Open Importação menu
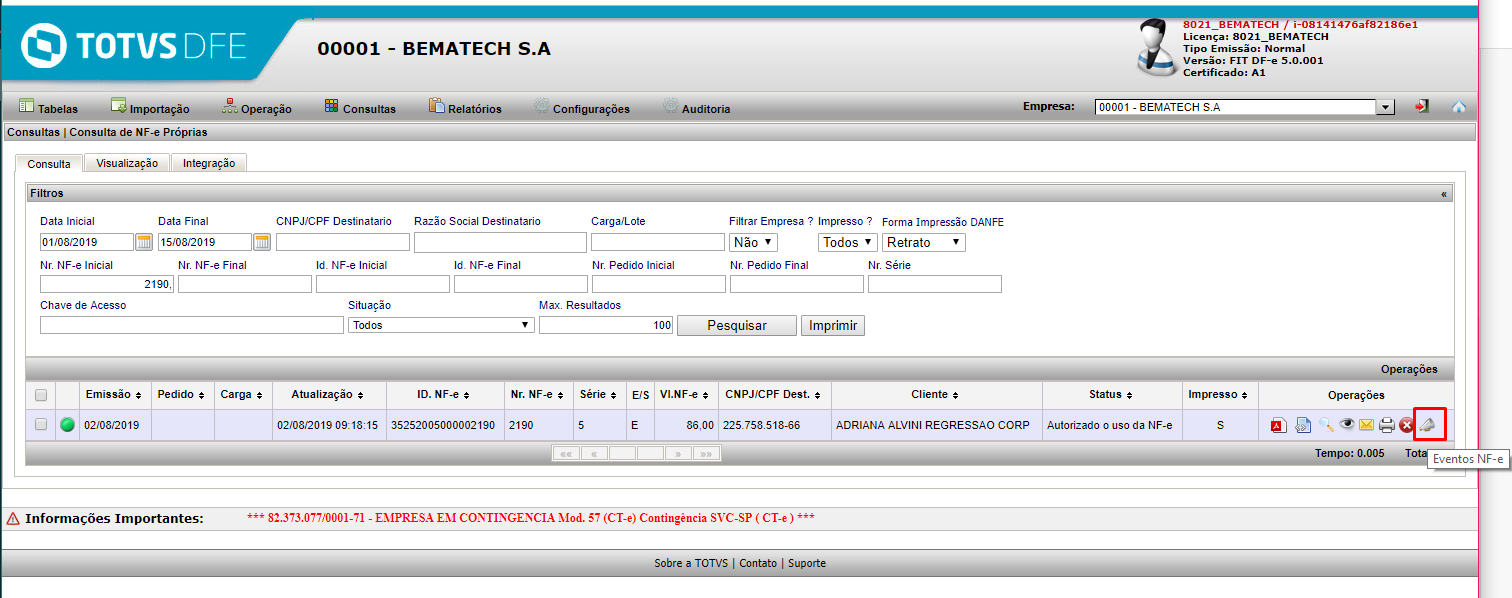Viewport: 1512px width, 598px height. [150, 108]
